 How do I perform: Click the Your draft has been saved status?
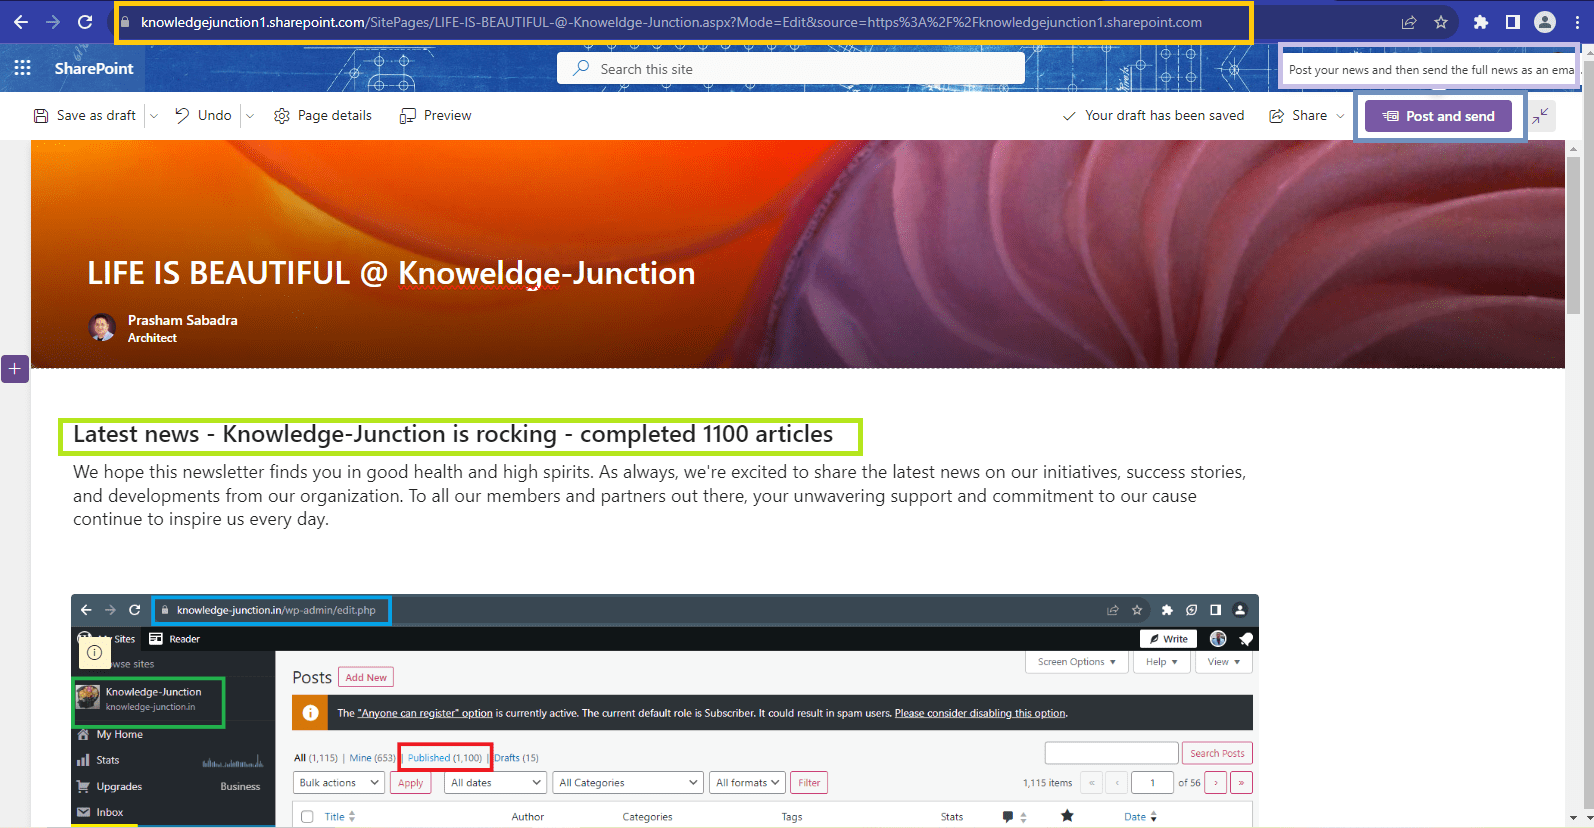1154,116
